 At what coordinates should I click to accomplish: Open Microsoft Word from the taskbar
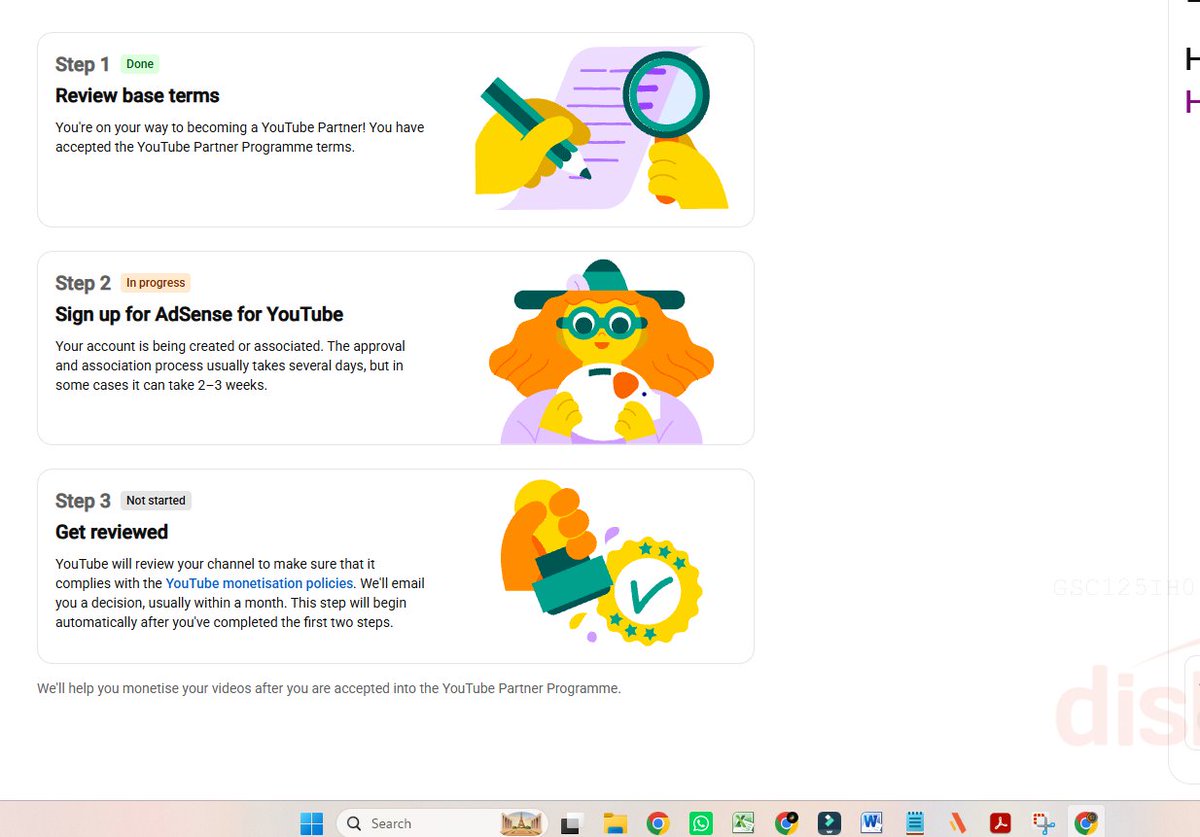click(x=872, y=823)
